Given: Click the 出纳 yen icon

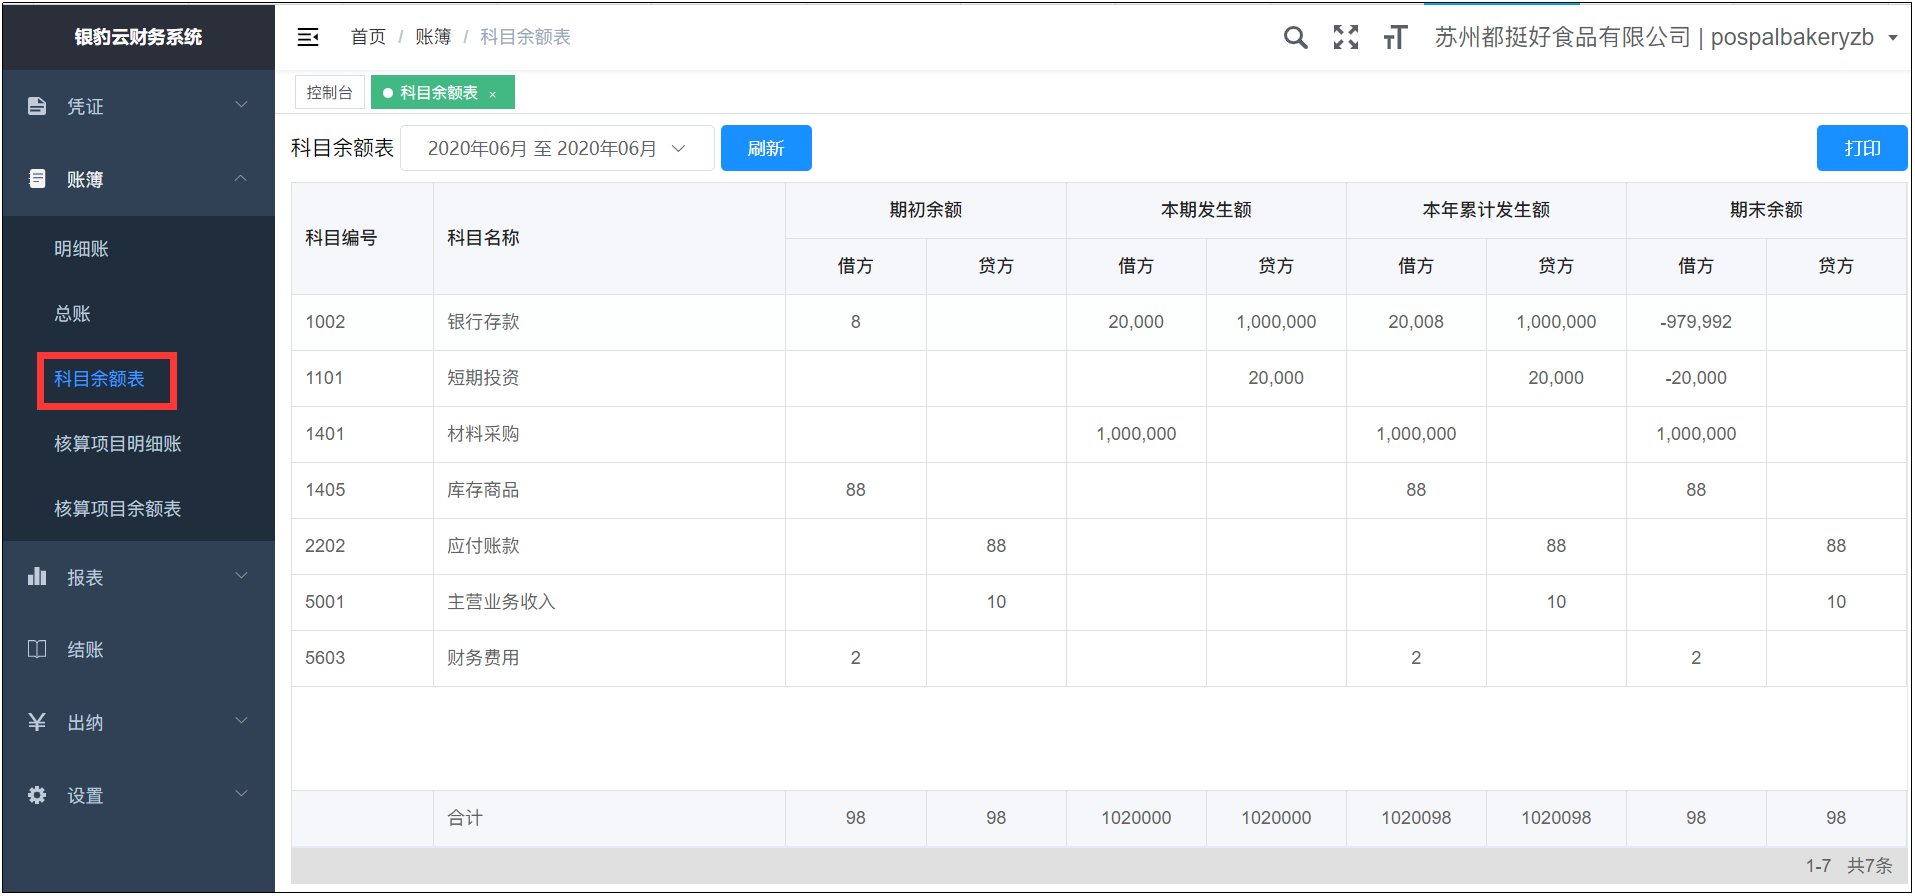Looking at the screenshot, I should pos(37,722).
